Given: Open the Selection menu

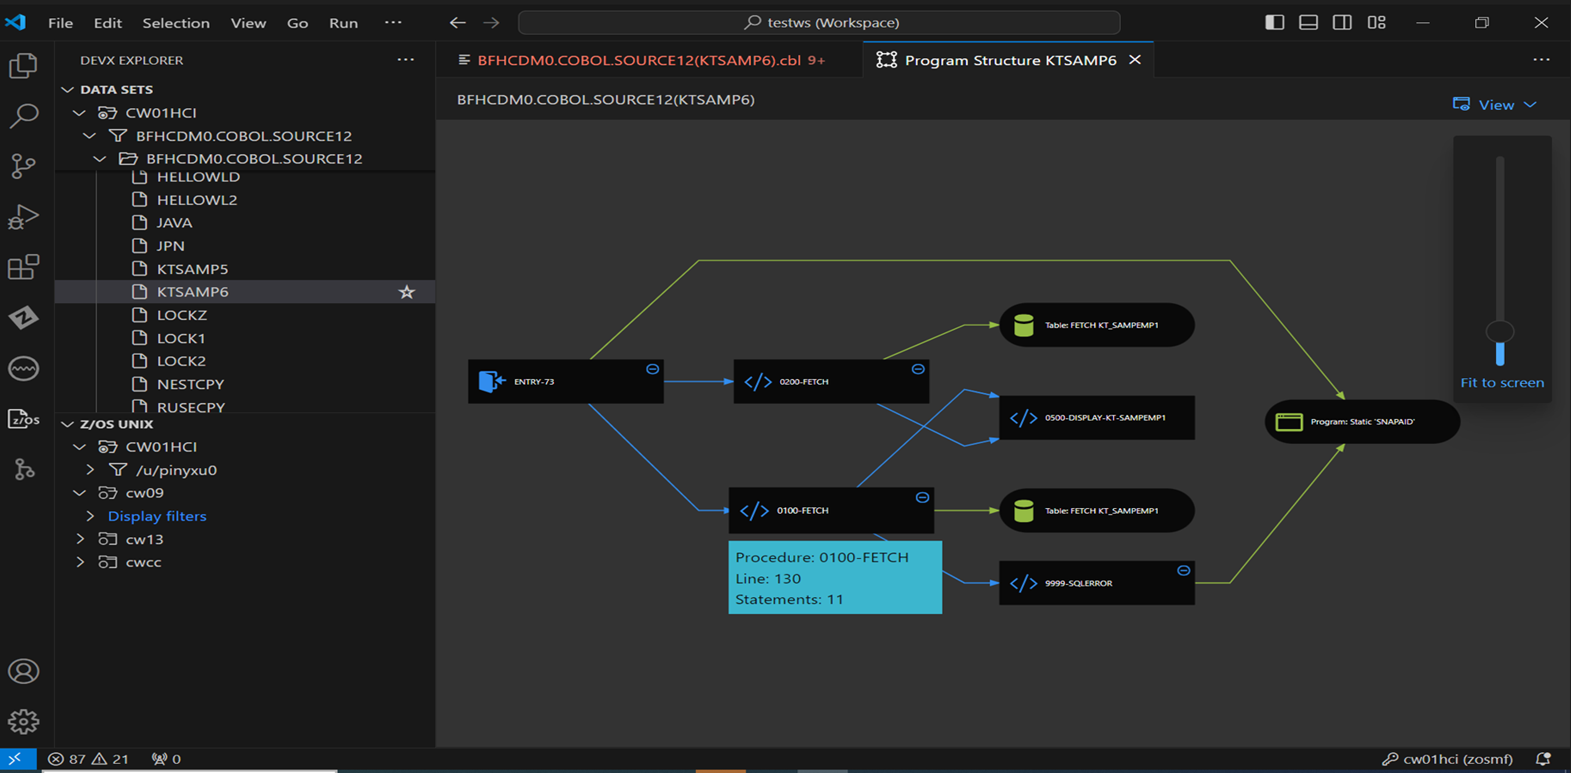Looking at the screenshot, I should 176,22.
